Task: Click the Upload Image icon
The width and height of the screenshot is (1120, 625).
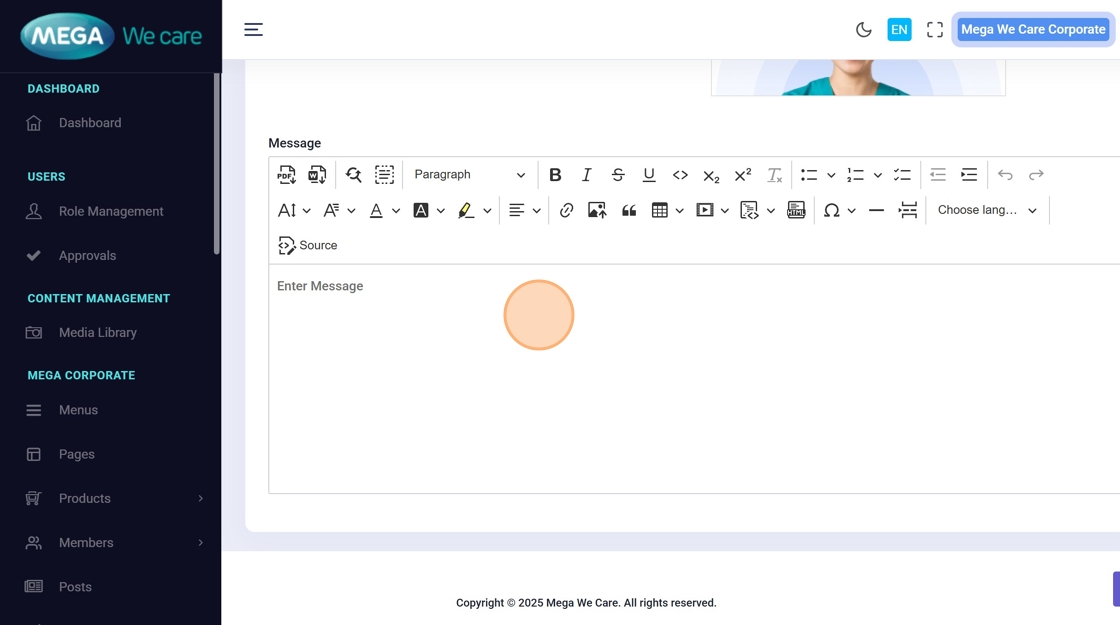Action: pos(597,210)
